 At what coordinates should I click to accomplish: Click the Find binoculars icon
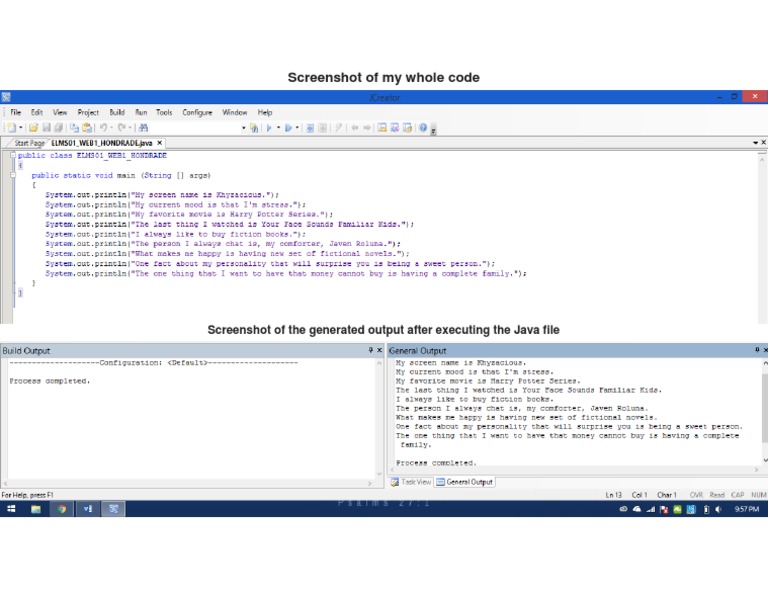pos(143,128)
